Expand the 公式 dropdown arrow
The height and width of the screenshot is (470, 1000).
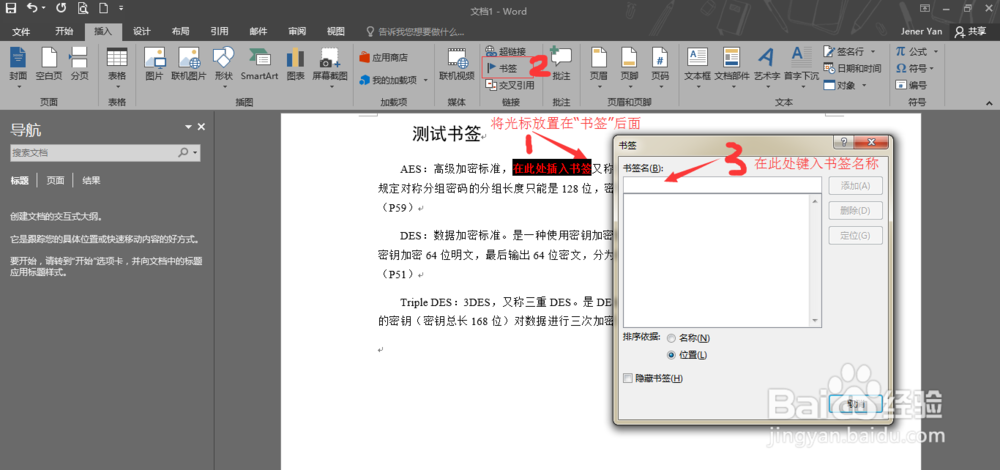(936, 52)
